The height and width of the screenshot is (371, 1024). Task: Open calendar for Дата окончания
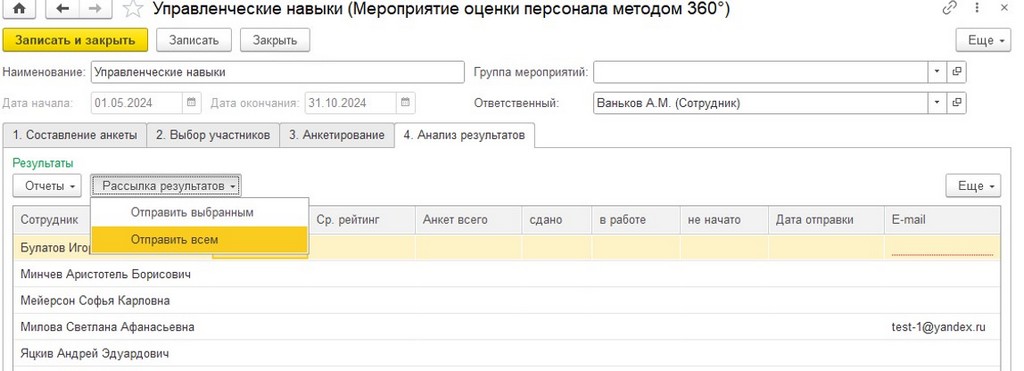click(x=406, y=103)
